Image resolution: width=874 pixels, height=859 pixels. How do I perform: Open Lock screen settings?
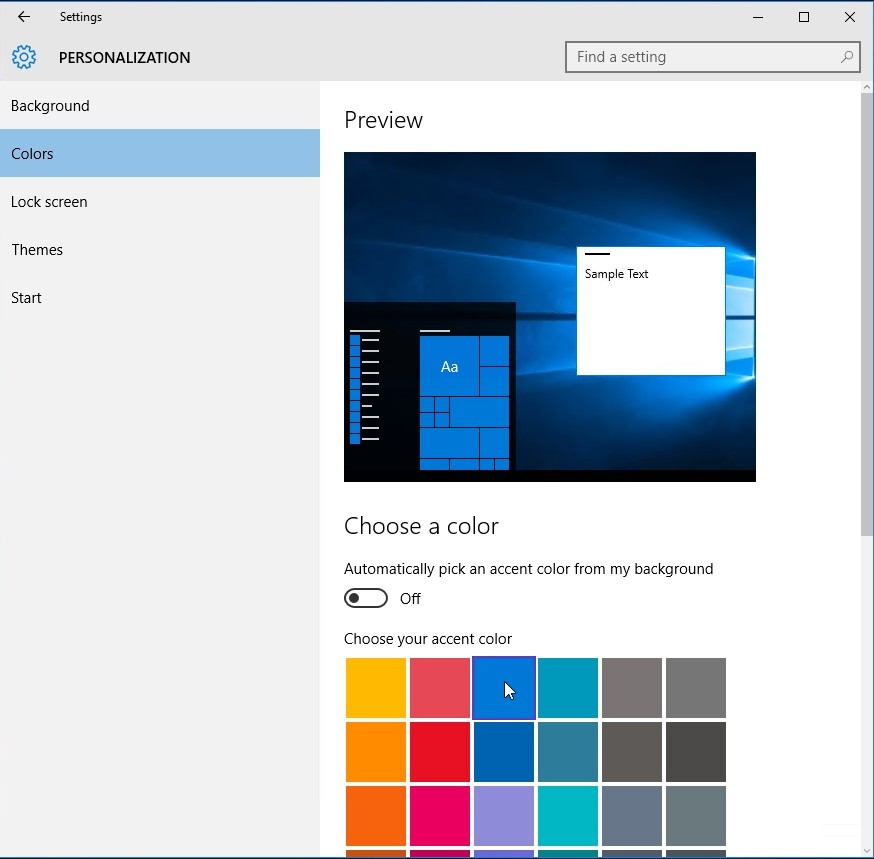point(160,201)
